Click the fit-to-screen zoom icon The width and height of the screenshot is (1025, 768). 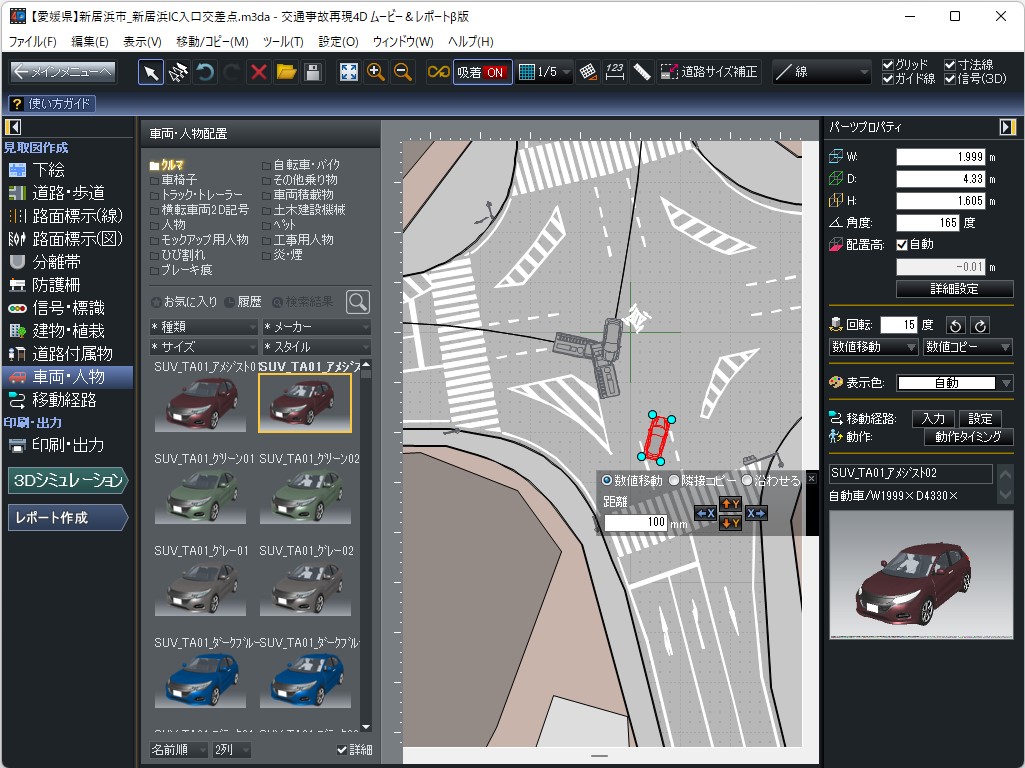click(x=348, y=71)
